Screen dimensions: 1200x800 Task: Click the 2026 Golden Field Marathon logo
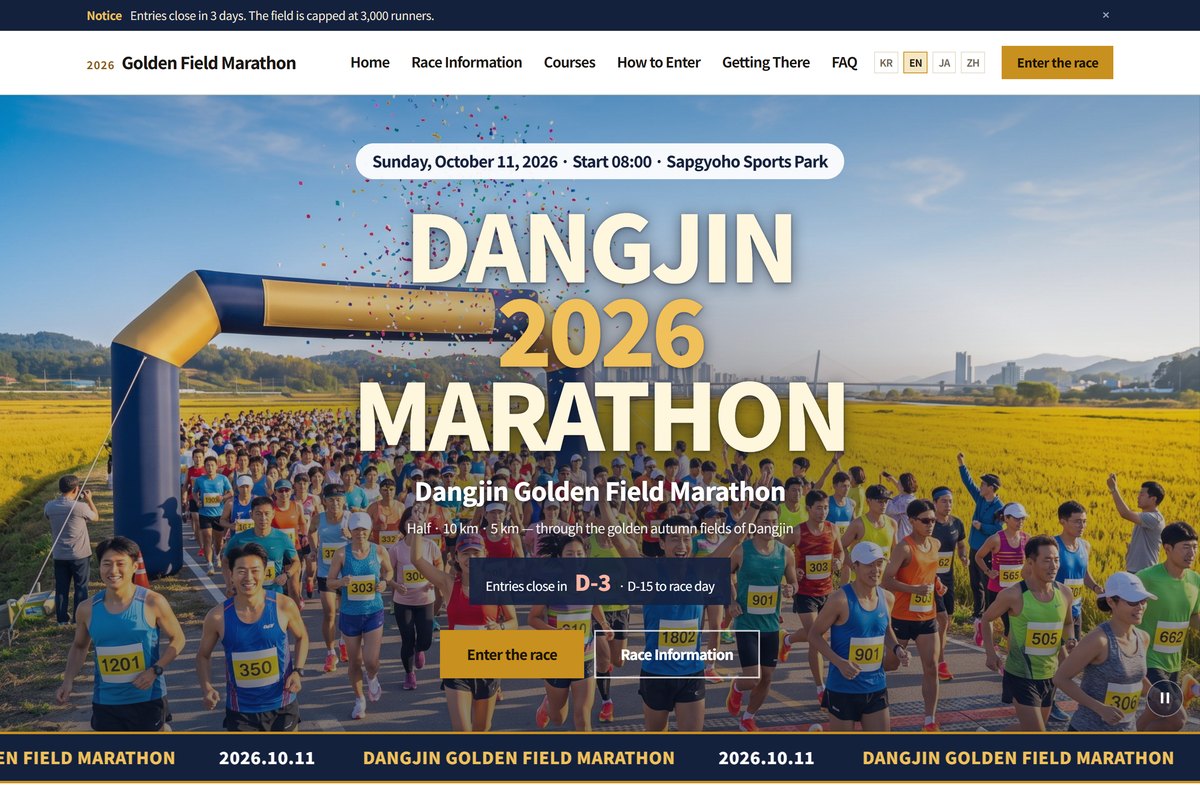(x=191, y=63)
